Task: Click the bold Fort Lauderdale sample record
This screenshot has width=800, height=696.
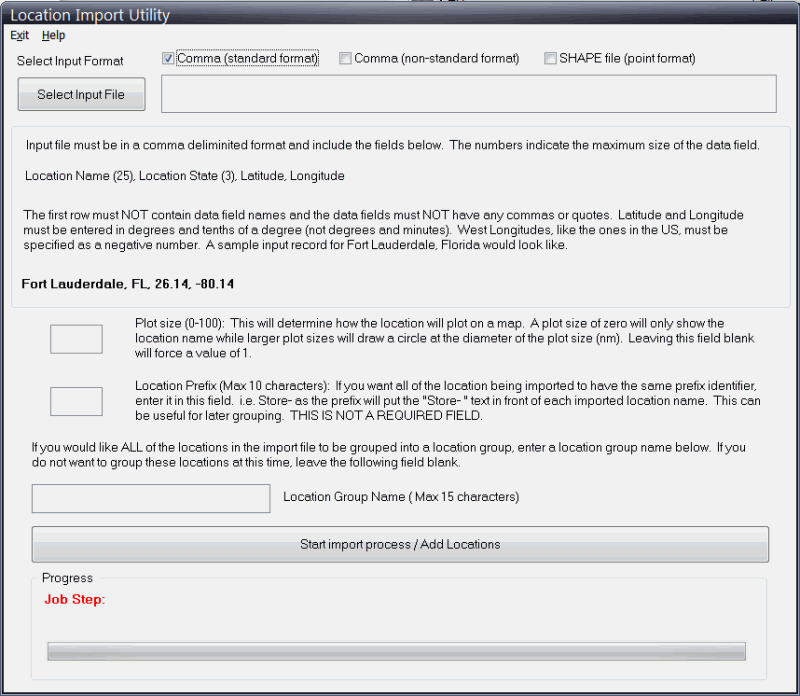Action: (x=128, y=284)
